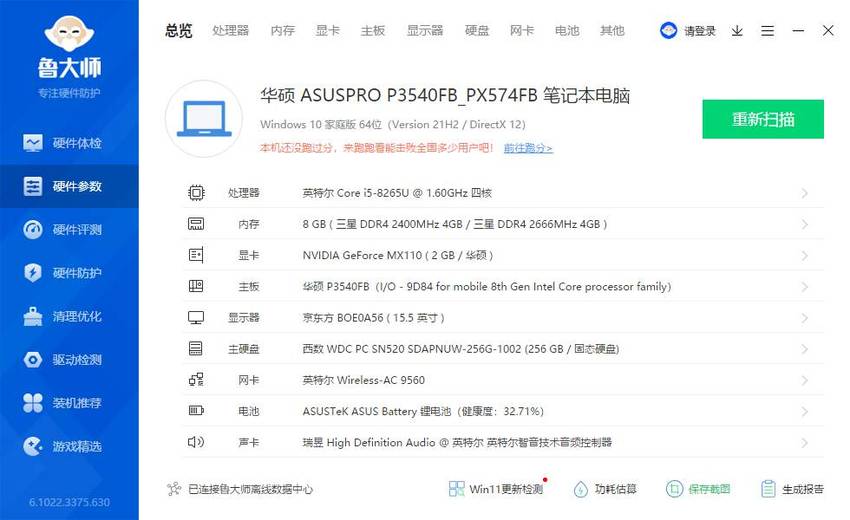Image resolution: width=850 pixels, height=520 pixels.
Task: Click the 声卡 speaker icon
Action: coord(196,442)
